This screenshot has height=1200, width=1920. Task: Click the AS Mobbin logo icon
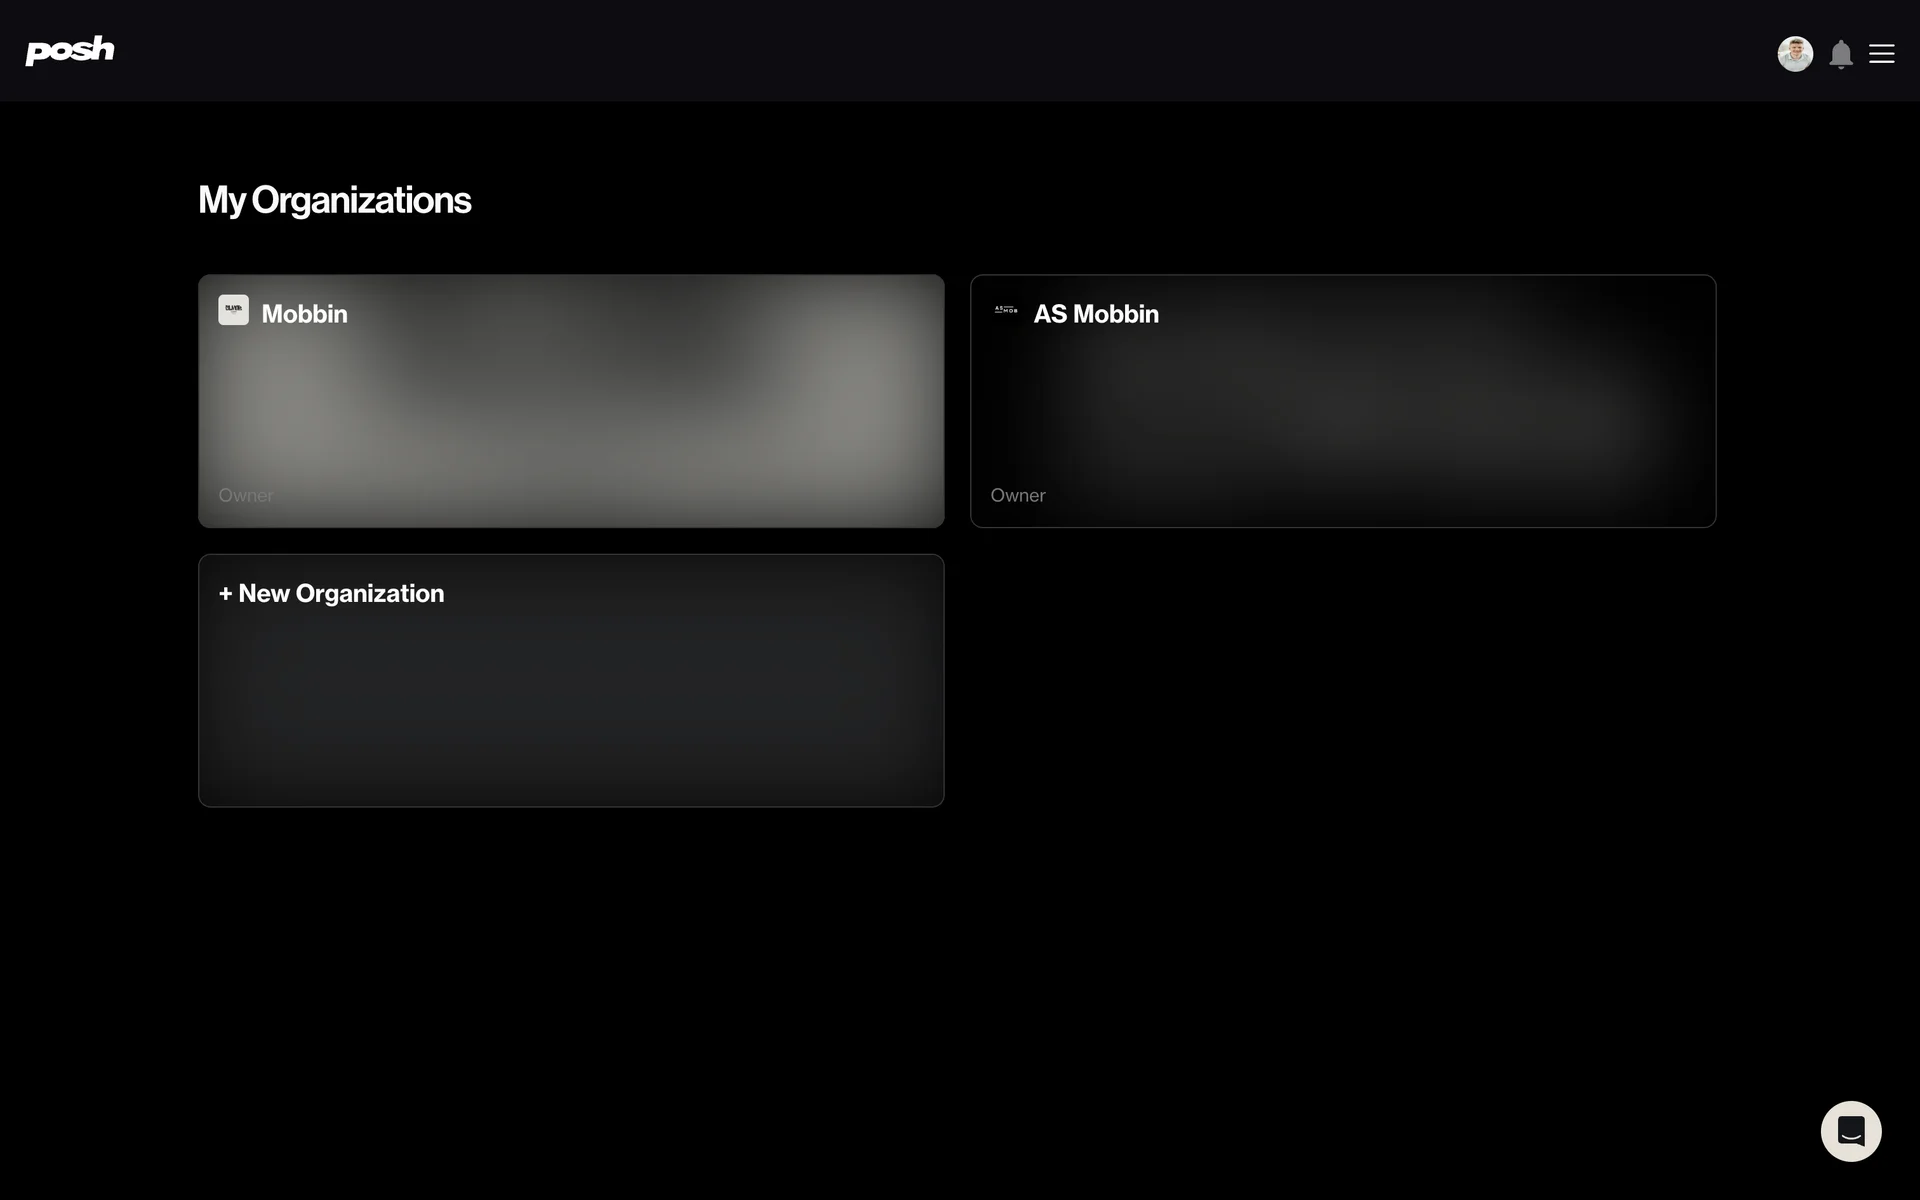[1005, 310]
